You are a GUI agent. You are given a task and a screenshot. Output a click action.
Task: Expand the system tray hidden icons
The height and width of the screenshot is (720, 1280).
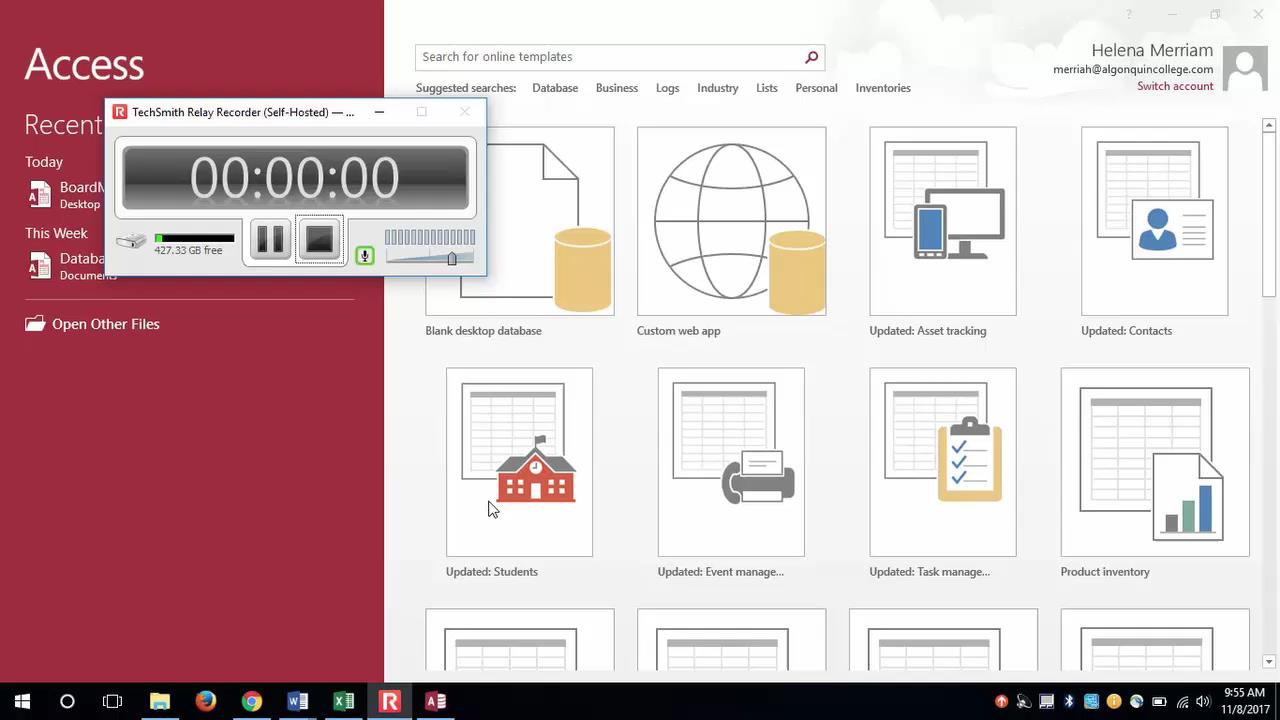(1001, 701)
